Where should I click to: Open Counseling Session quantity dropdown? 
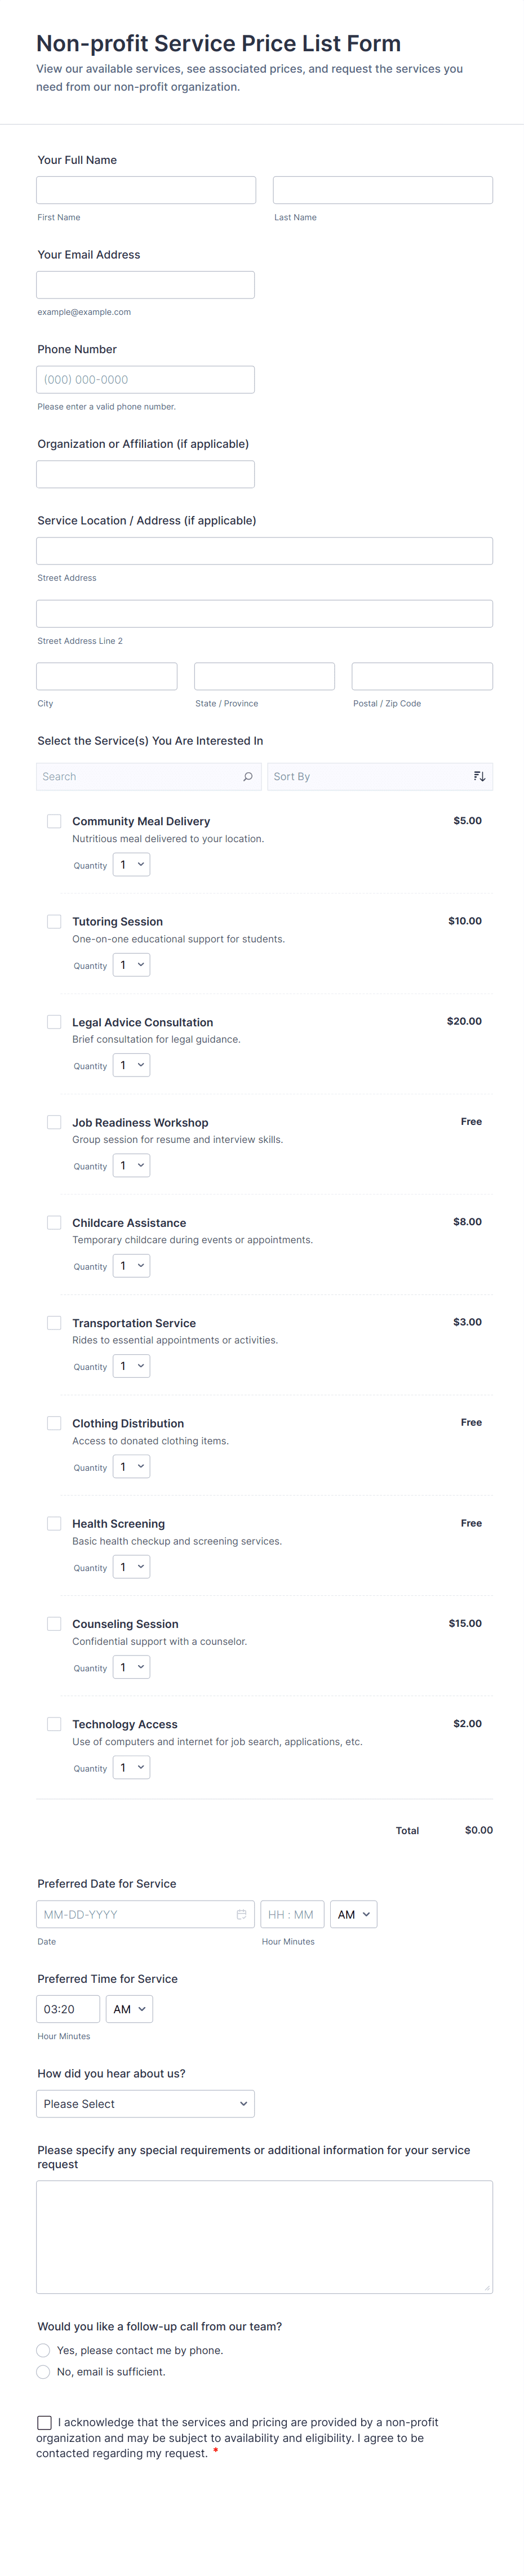point(131,1667)
